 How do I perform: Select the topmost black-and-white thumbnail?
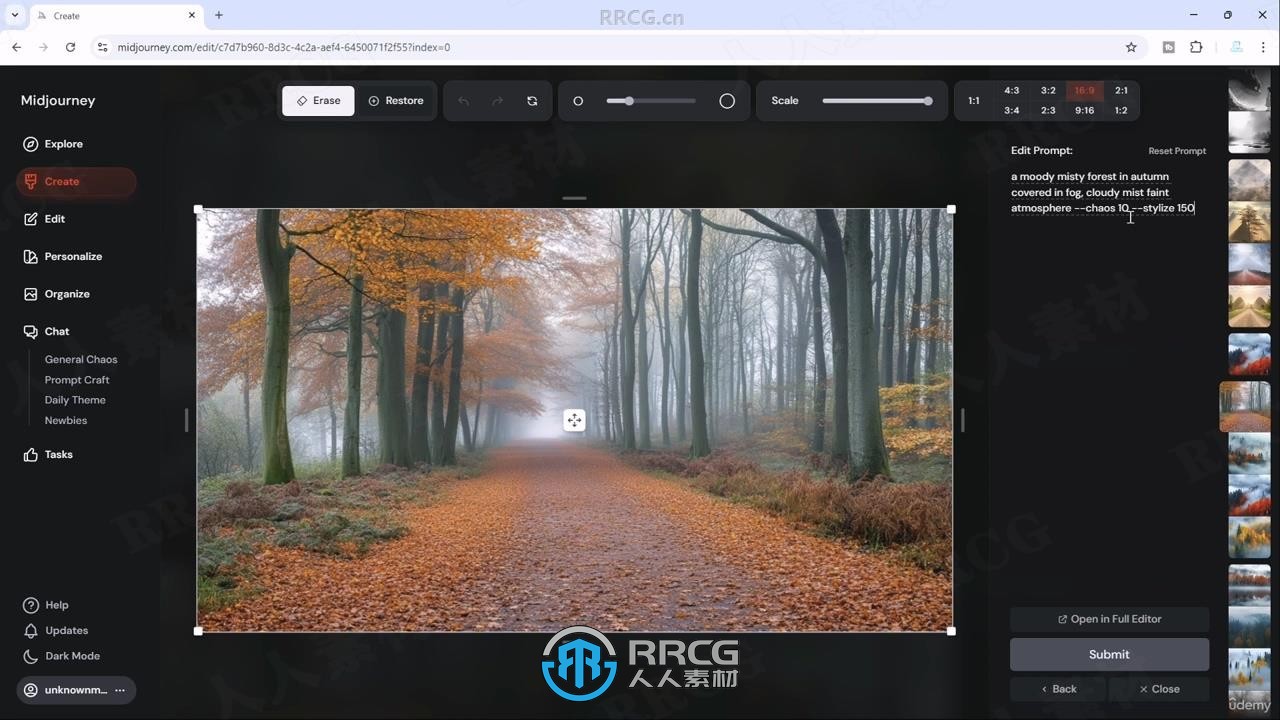coord(1249,88)
